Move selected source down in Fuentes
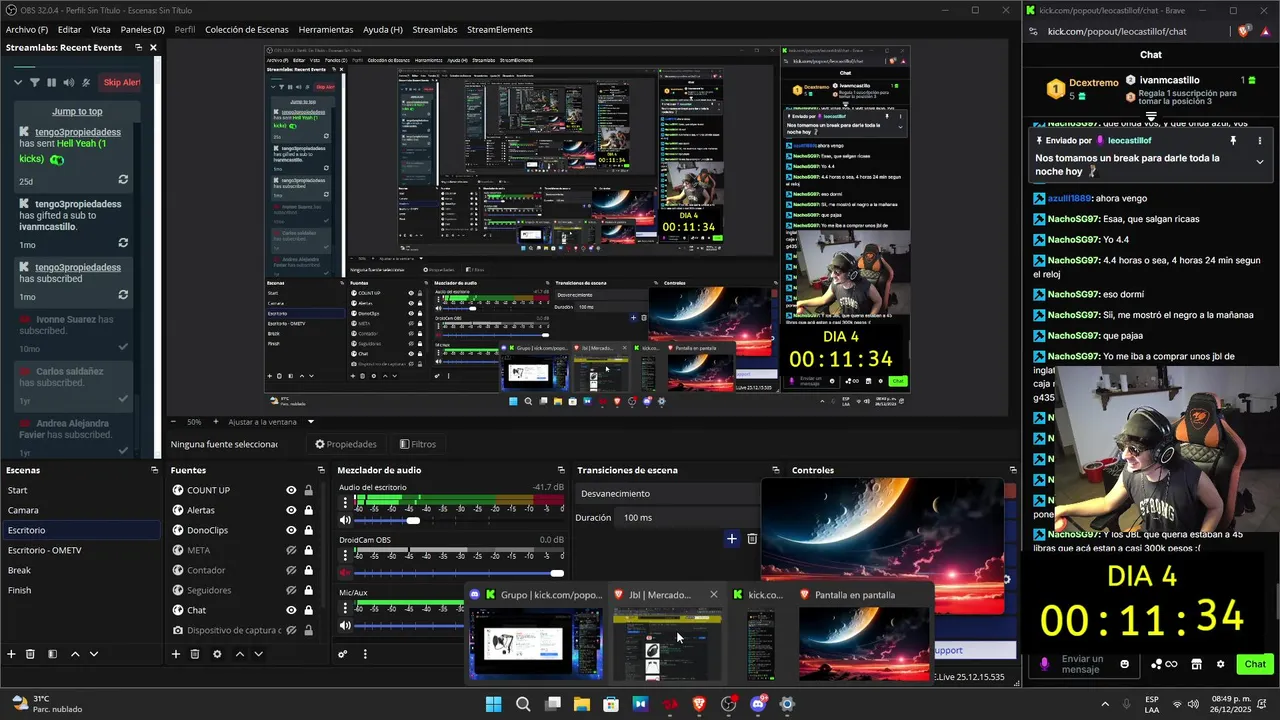The height and width of the screenshot is (720, 1280). (x=258, y=654)
